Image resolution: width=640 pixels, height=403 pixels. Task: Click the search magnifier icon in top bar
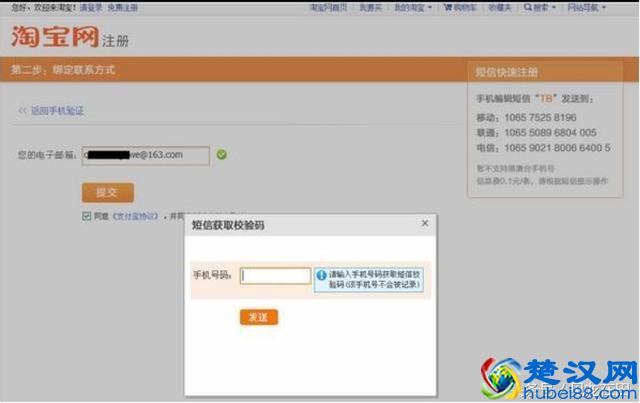[x=528, y=7]
